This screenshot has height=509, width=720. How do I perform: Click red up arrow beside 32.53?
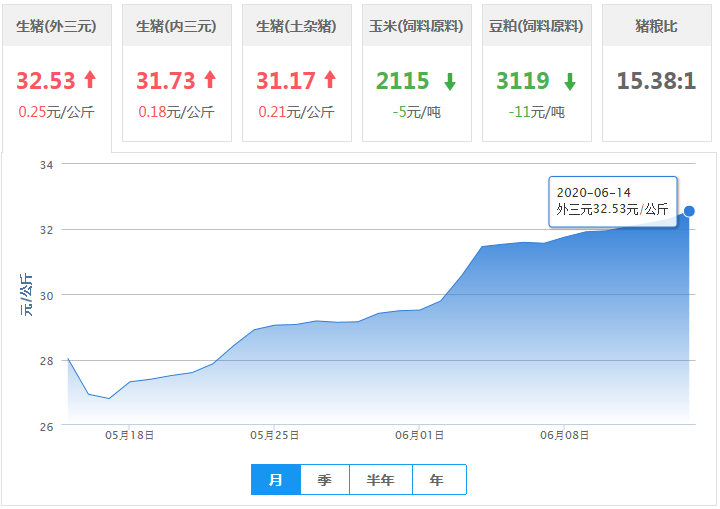point(90,81)
